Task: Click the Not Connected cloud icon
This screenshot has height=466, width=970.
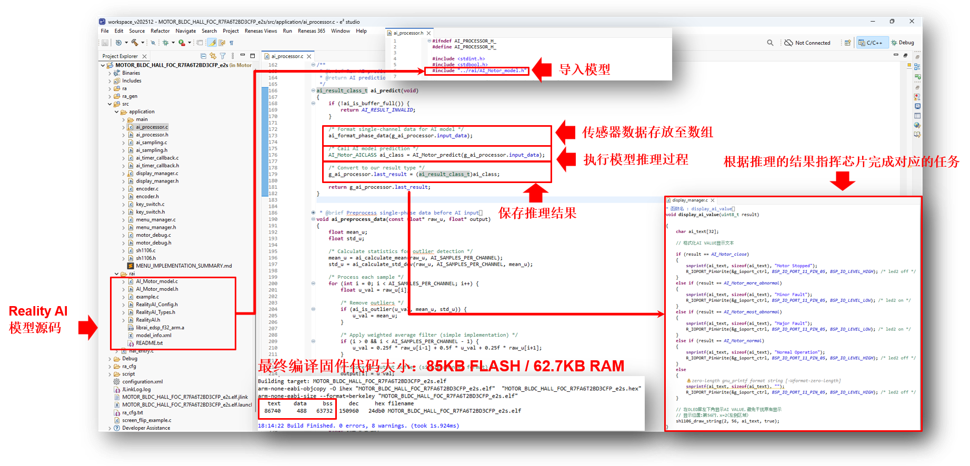Action: pyautogui.click(x=788, y=43)
